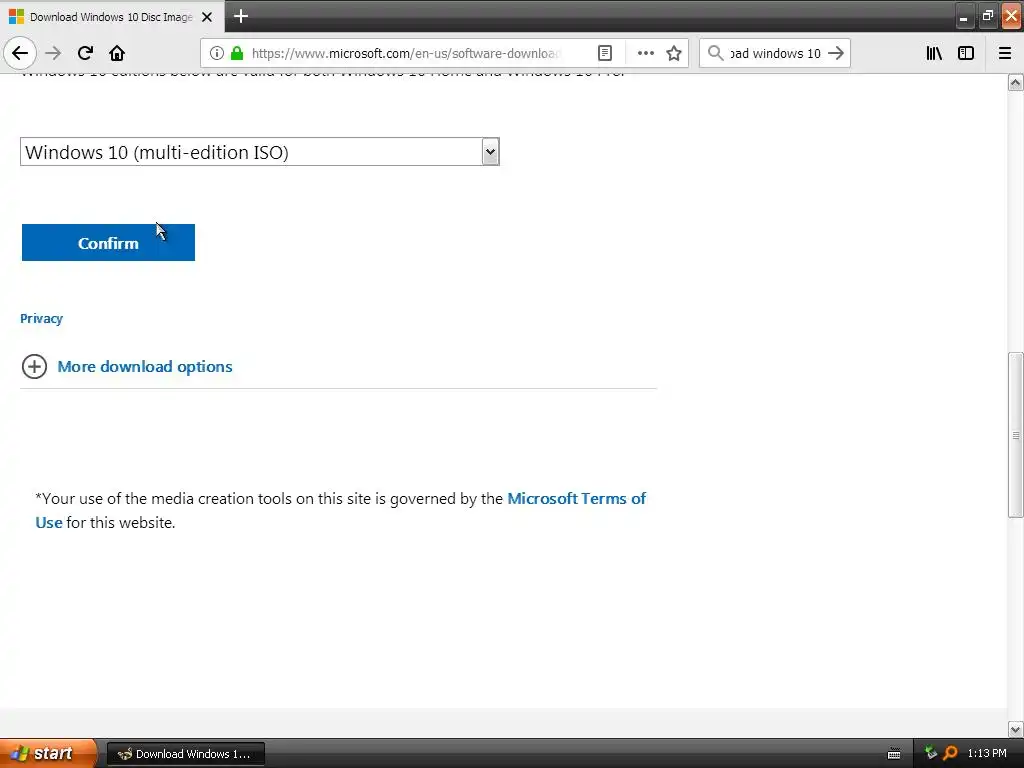This screenshot has height=768, width=1024.
Task: Open the Firefox home page
Action: pyautogui.click(x=117, y=53)
